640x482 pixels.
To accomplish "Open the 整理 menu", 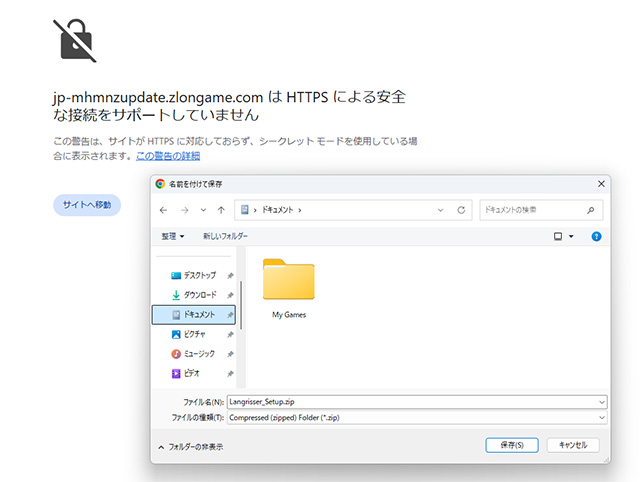I will coord(173,236).
